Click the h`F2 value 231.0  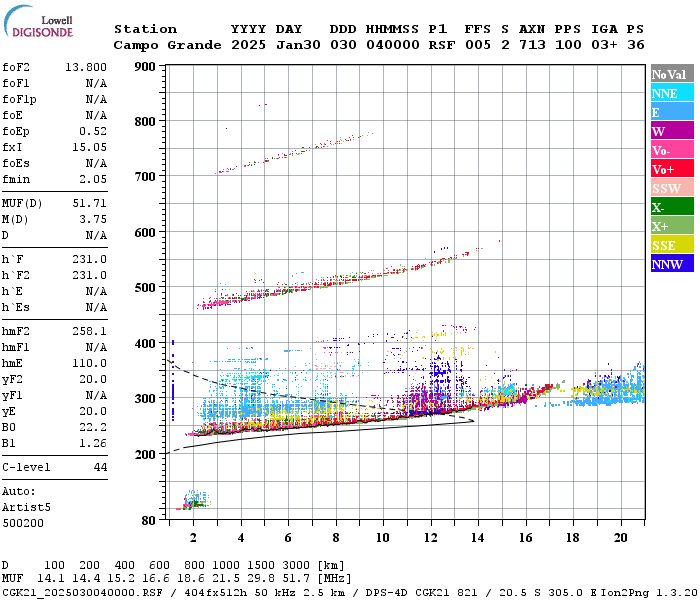[89, 275]
